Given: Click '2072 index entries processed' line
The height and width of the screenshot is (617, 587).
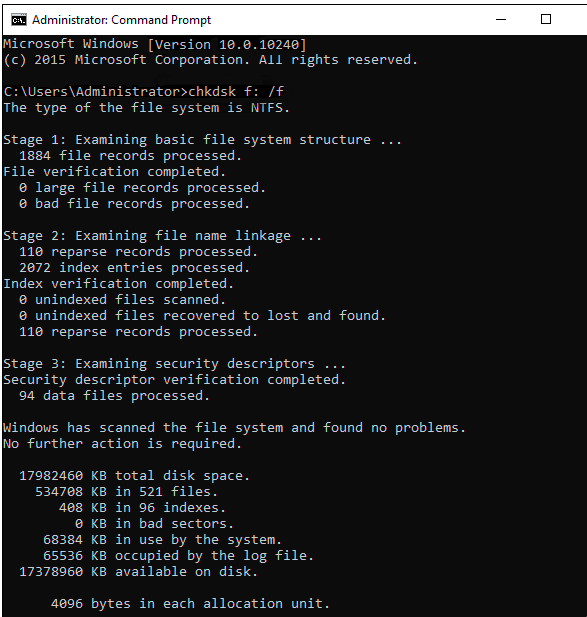Looking at the screenshot, I should click(x=134, y=268).
